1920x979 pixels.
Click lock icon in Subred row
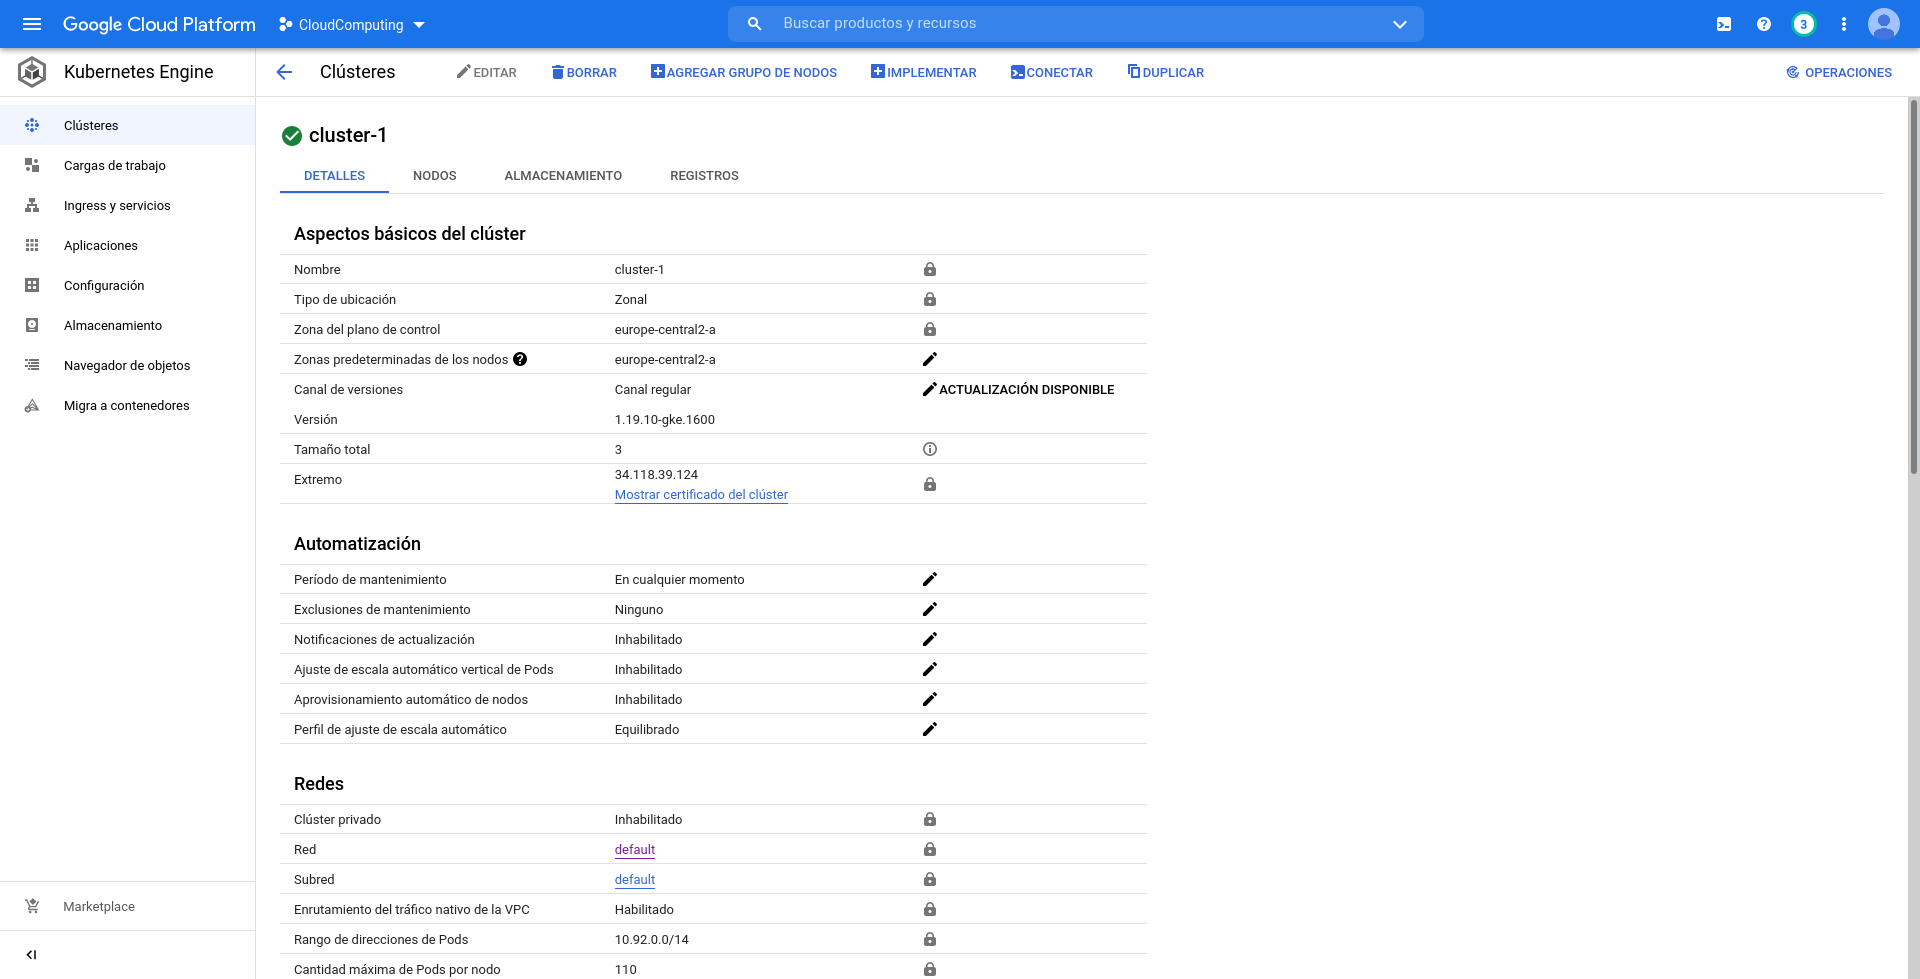(x=930, y=879)
